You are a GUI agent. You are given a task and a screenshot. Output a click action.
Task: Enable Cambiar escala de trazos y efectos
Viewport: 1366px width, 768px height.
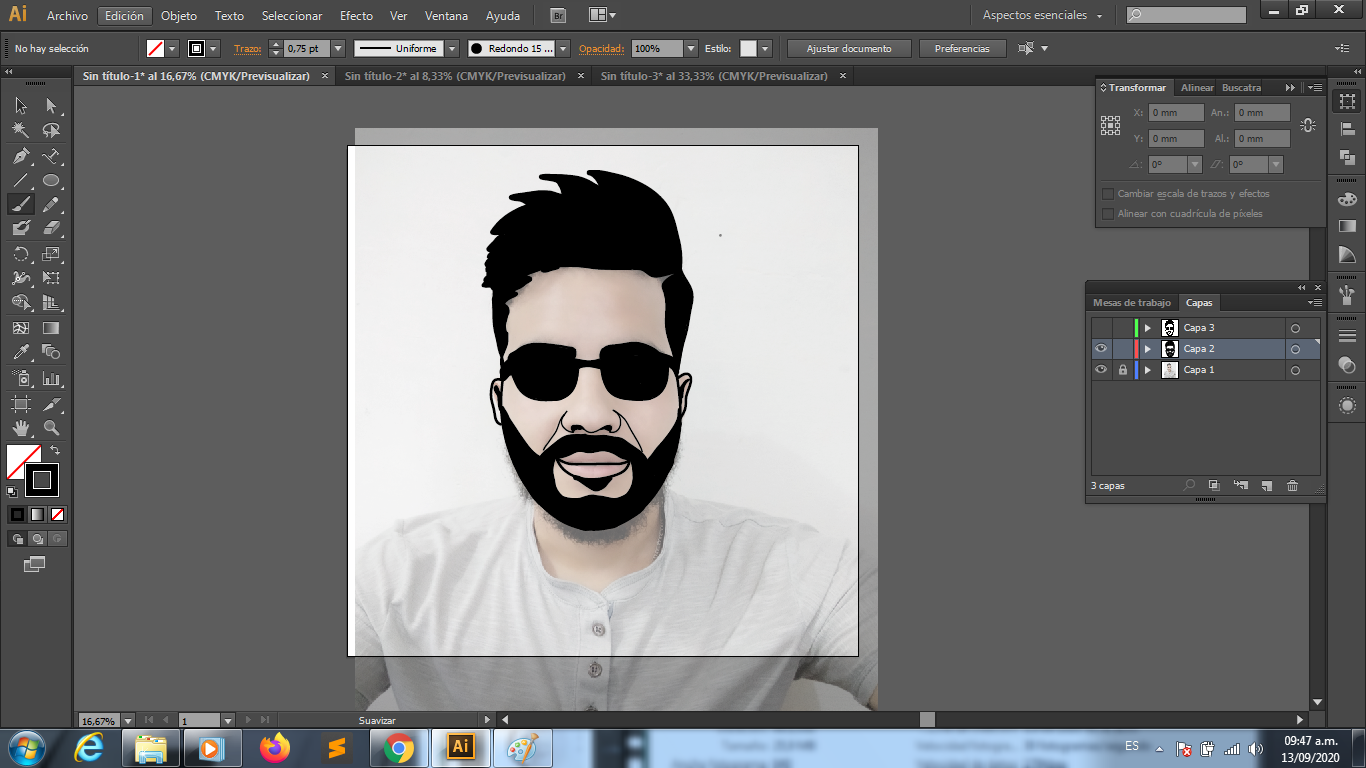click(1108, 194)
